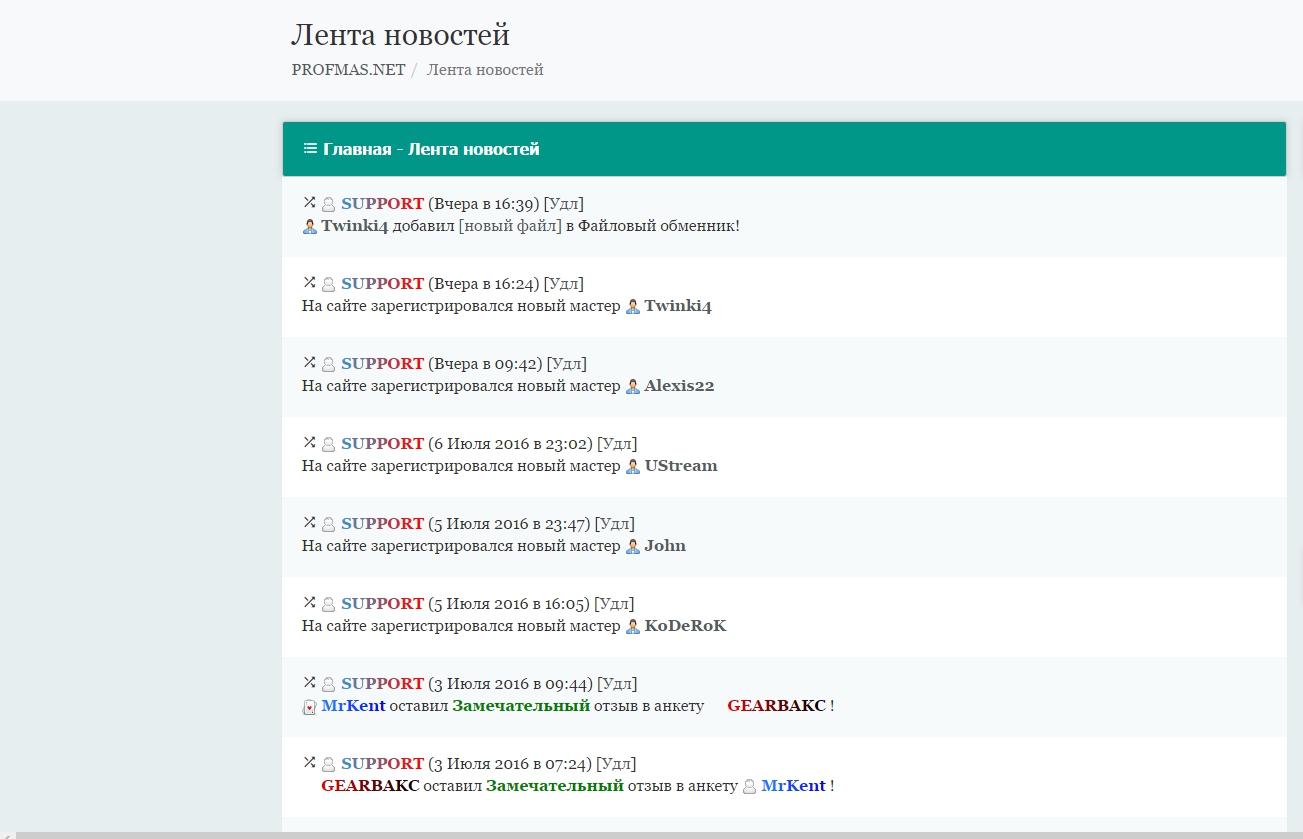Click shuffle icon in the 6 Июля 23:02 entry
This screenshot has width=1303, height=839.
(x=310, y=442)
